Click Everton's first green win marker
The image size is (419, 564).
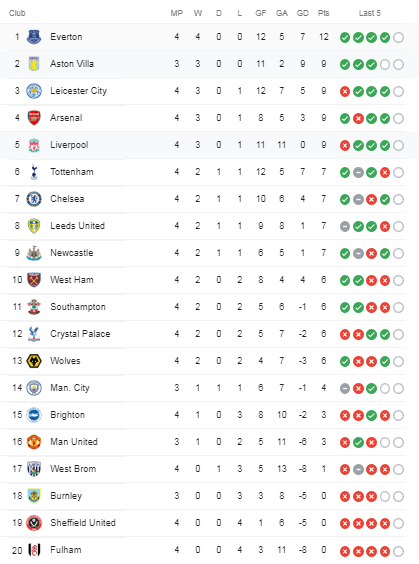tap(345, 37)
